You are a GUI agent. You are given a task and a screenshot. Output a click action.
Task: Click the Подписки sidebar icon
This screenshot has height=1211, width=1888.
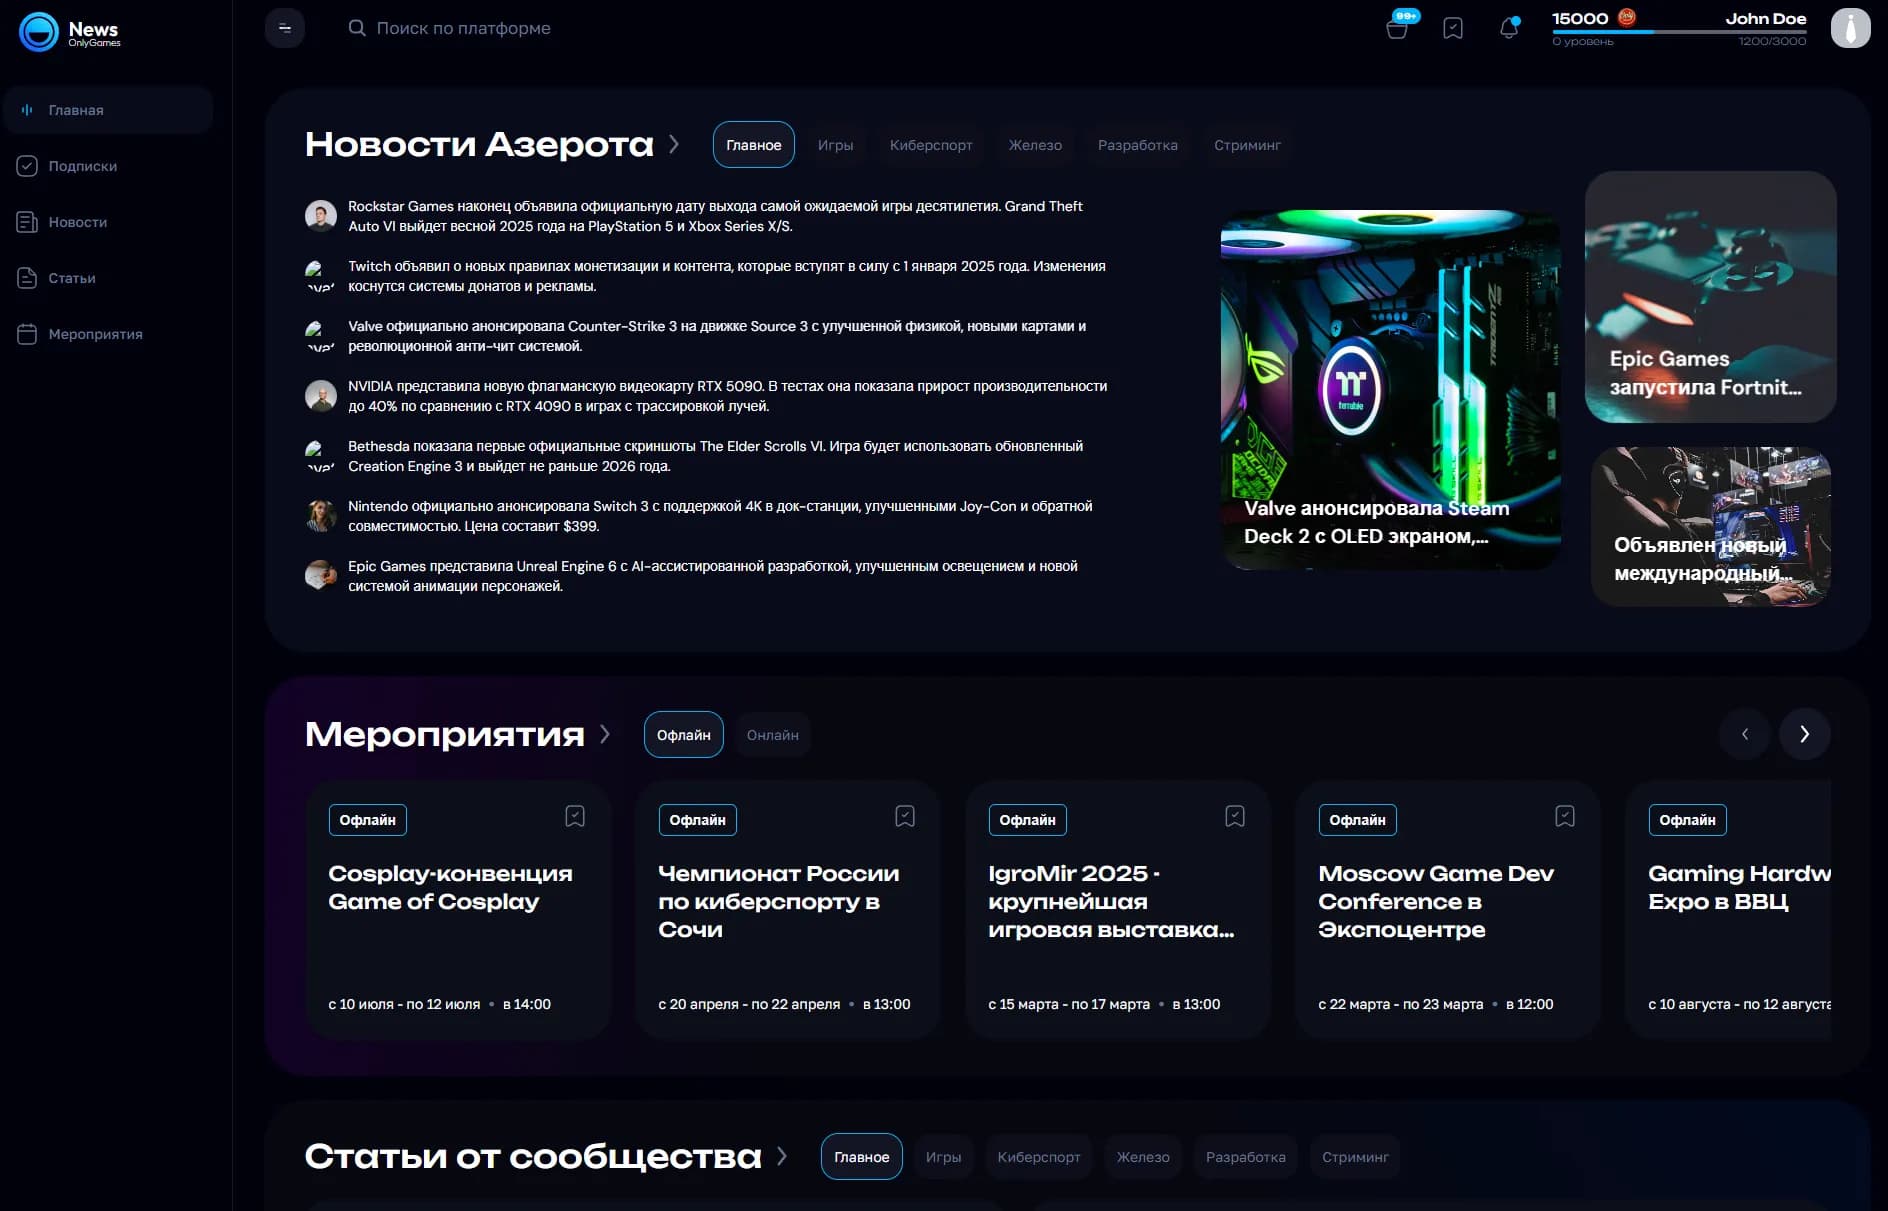(27, 166)
